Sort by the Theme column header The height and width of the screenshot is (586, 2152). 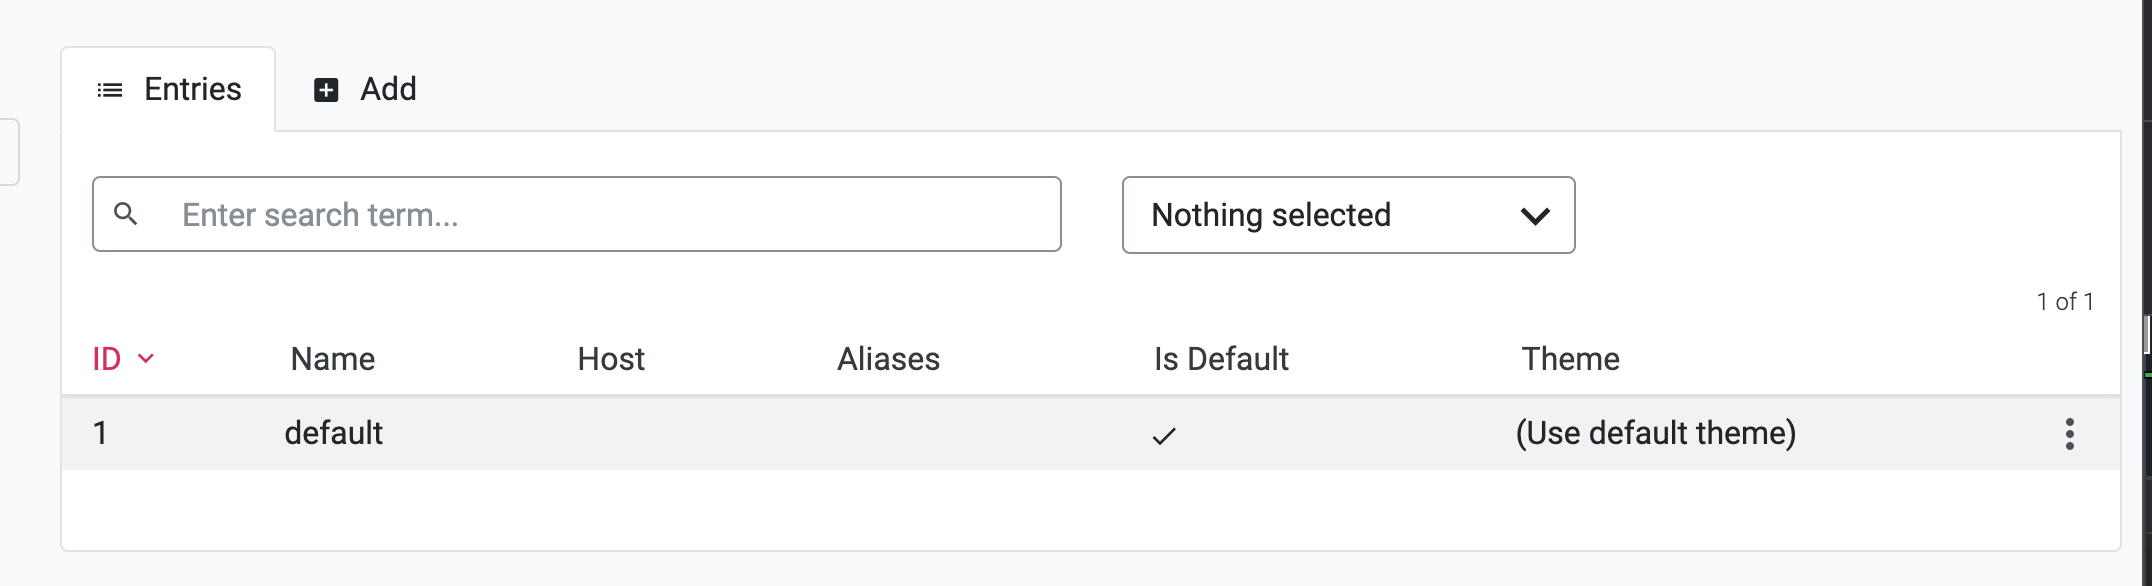[x=1570, y=359]
